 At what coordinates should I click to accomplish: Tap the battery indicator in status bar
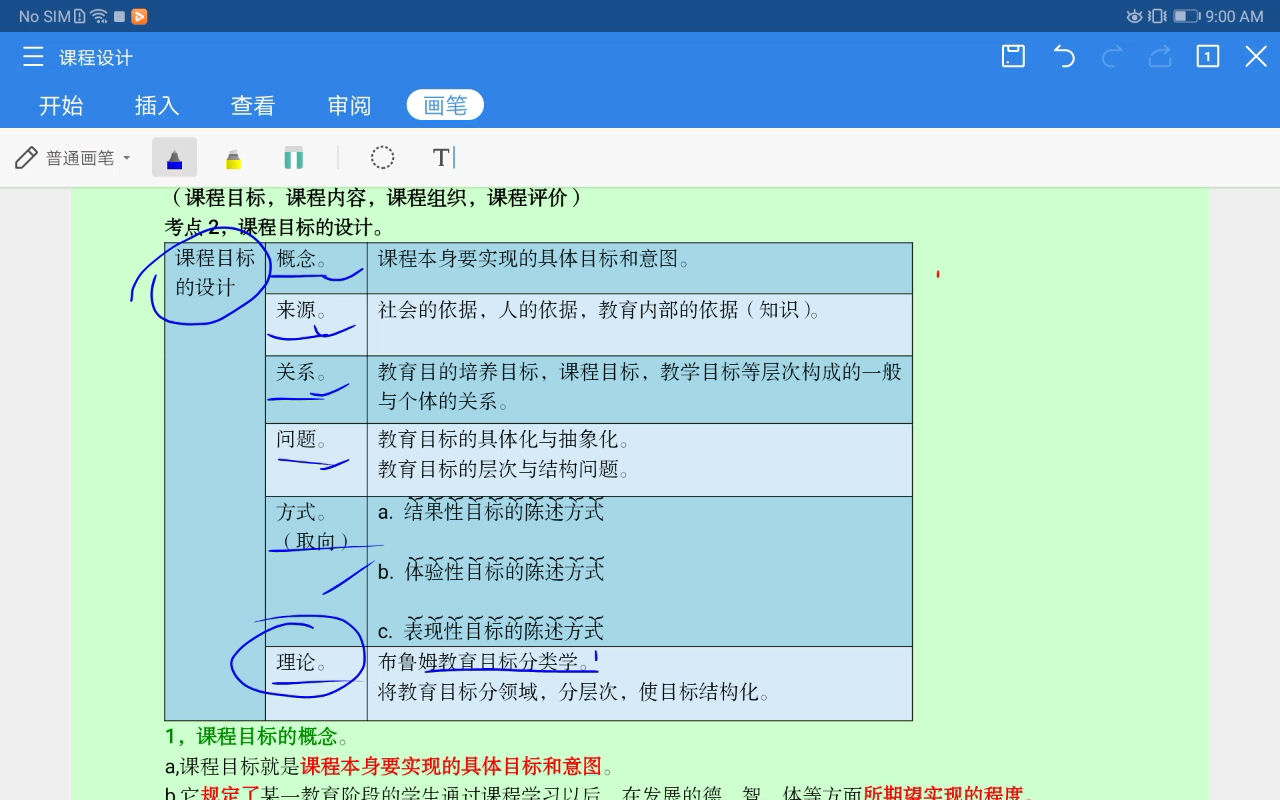click(x=1186, y=16)
